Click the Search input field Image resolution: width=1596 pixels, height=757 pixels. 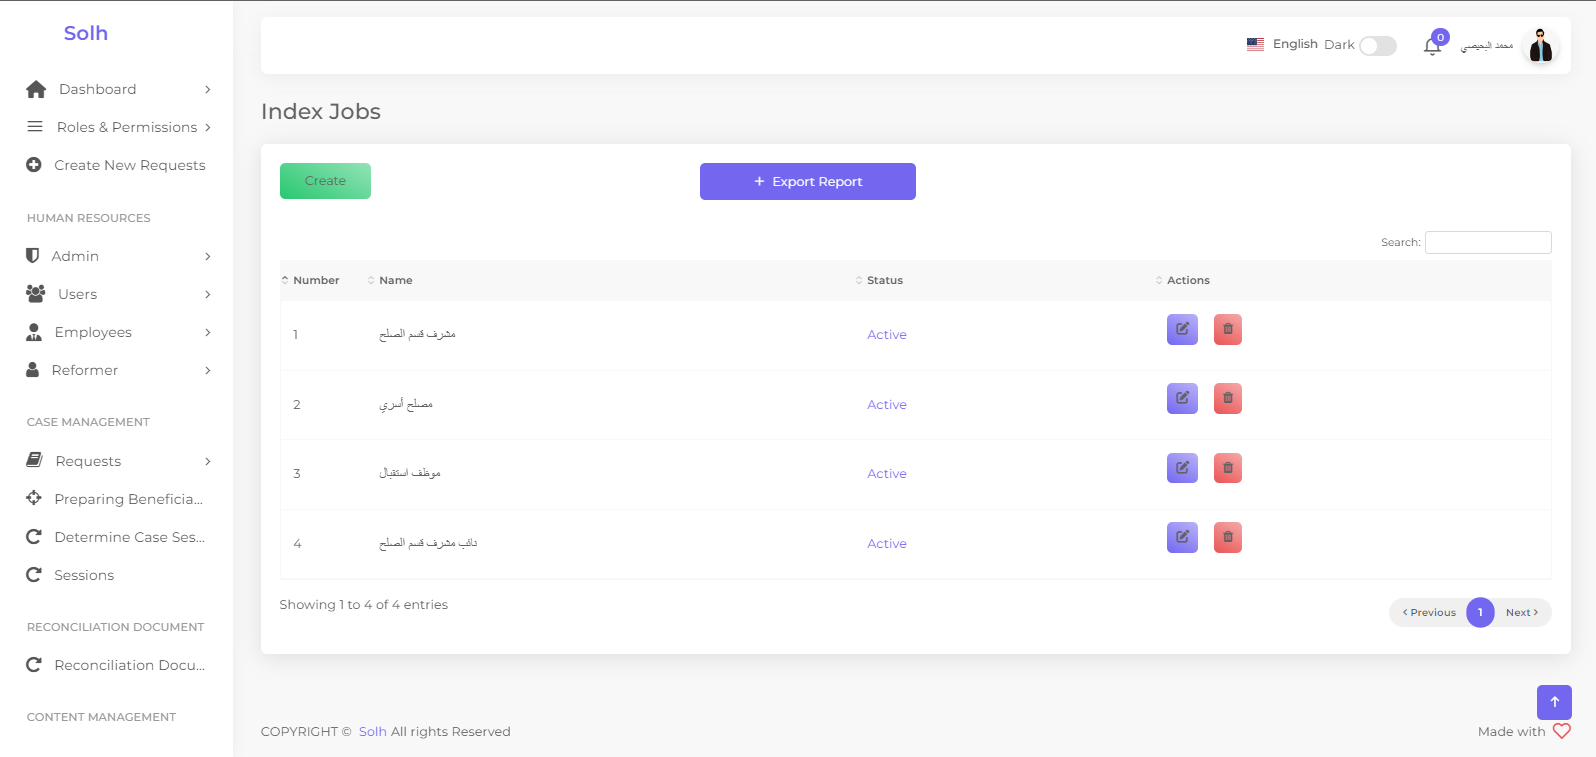click(1487, 242)
